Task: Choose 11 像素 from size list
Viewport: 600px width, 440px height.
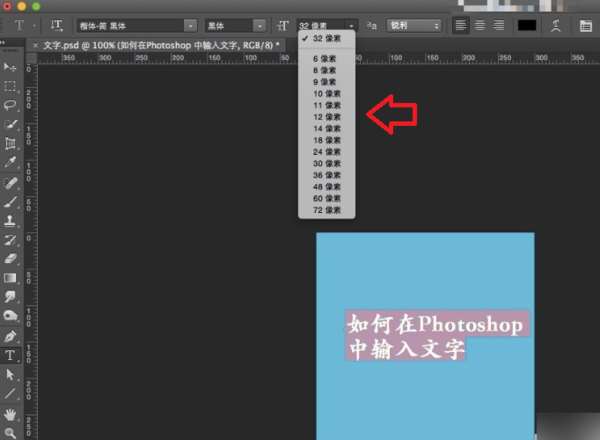Action: click(x=327, y=105)
